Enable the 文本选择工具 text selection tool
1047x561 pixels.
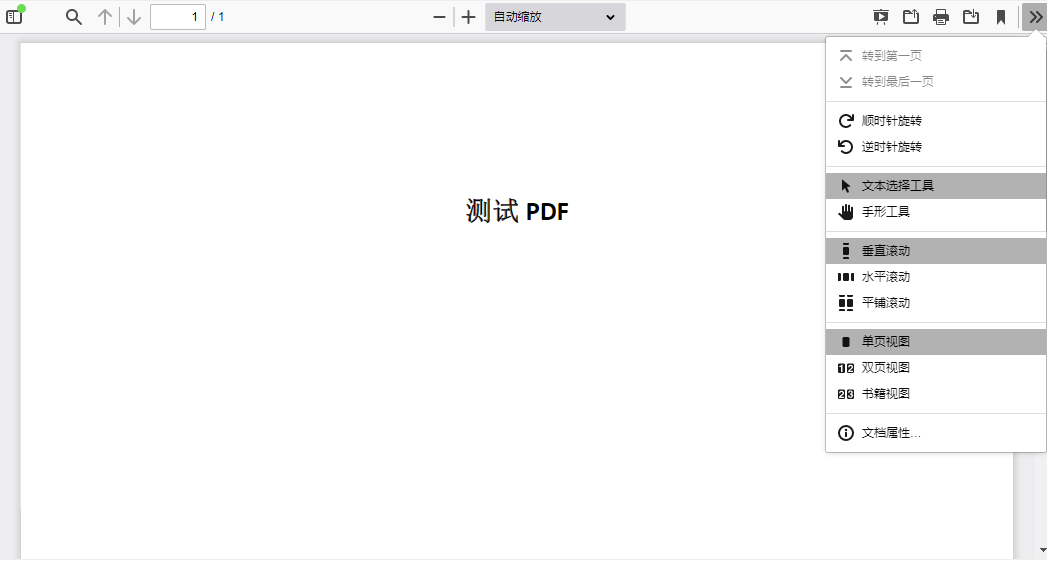click(x=935, y=186)
